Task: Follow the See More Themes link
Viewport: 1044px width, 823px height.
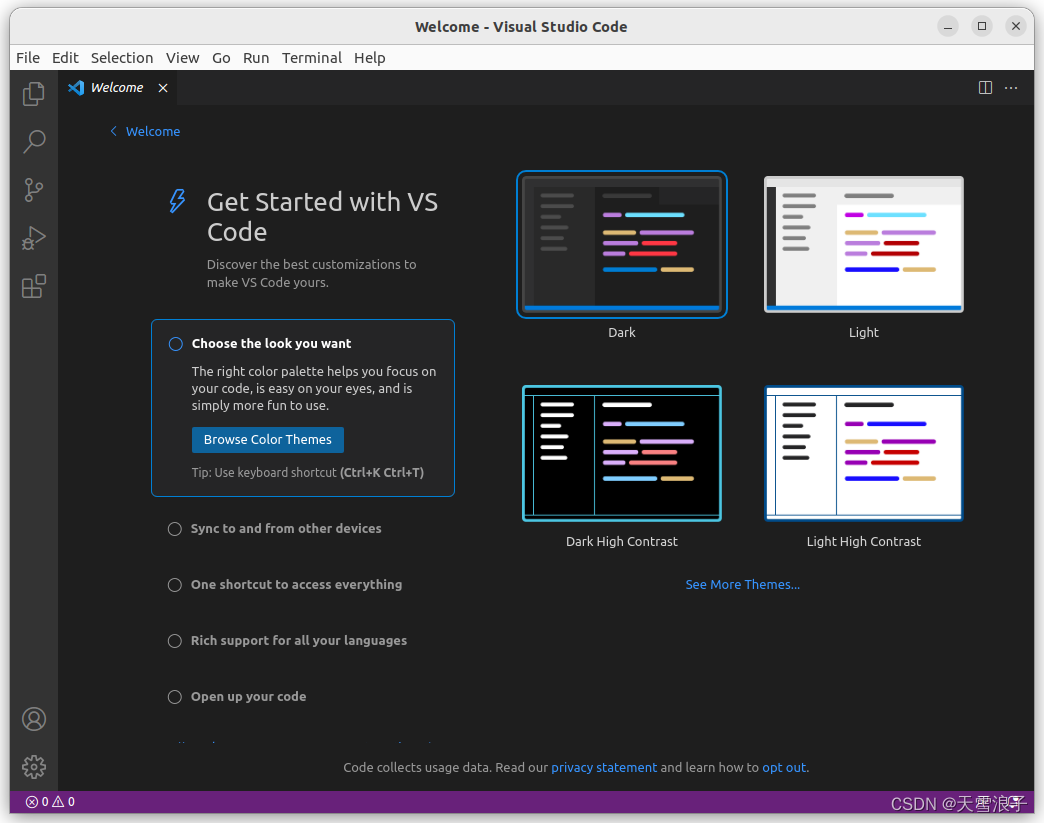Action: click(x=742, y=585)
